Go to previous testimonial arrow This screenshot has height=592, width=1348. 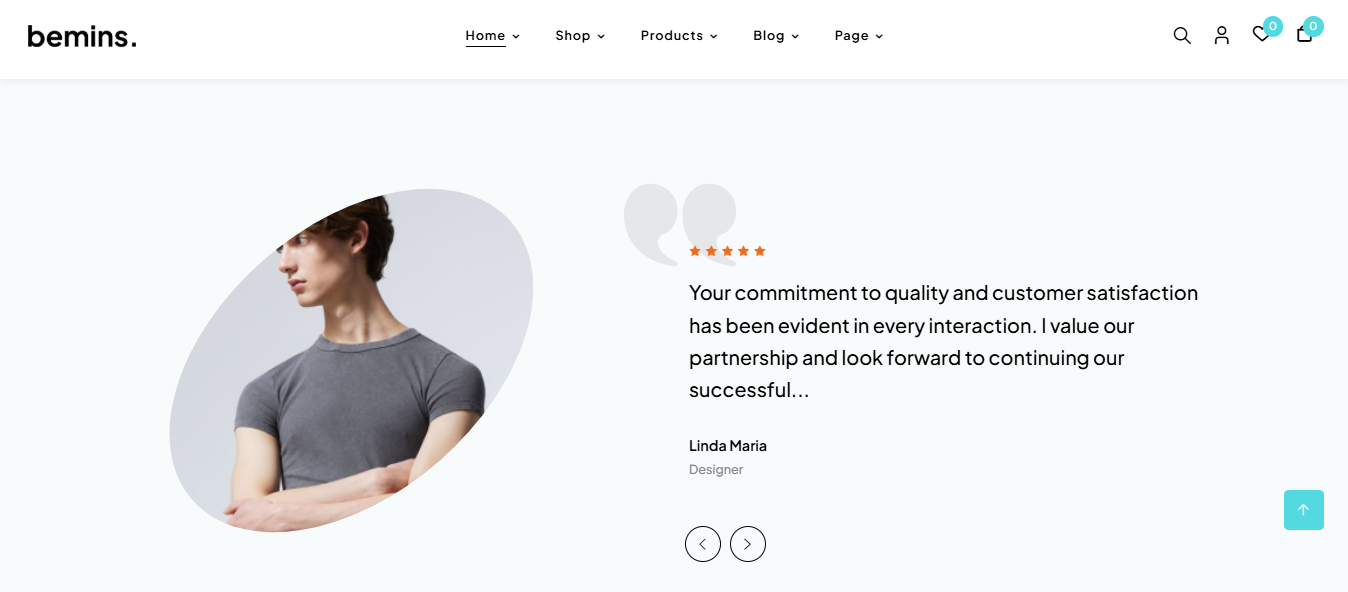[x=703, y=544]
